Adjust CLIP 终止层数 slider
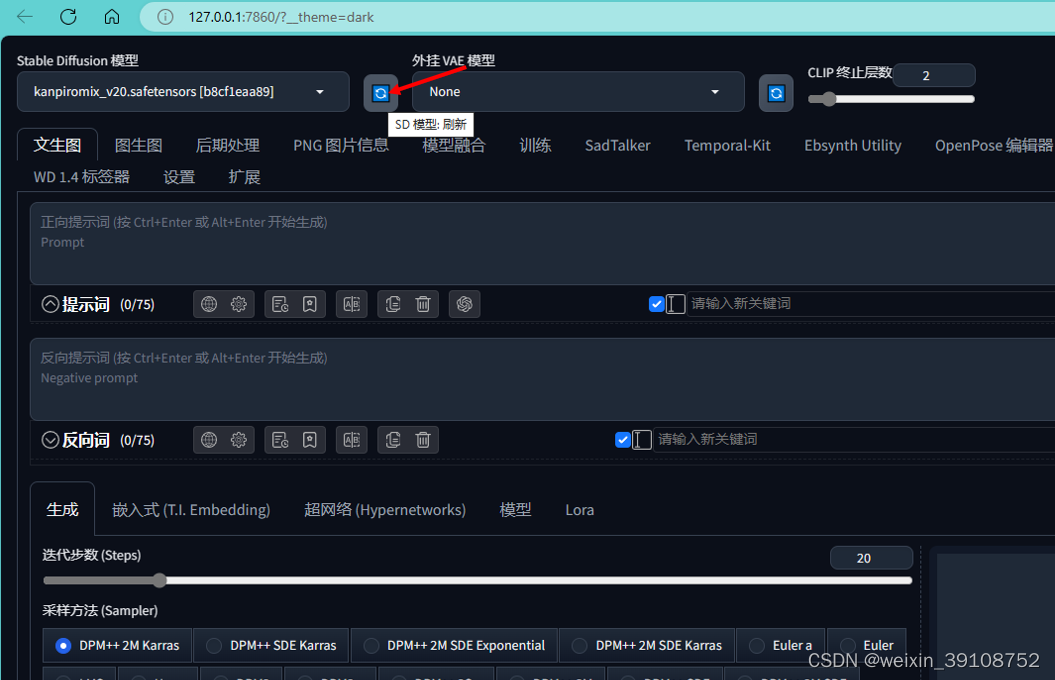The image size is (1055, 680). click(x=891, y=99)
